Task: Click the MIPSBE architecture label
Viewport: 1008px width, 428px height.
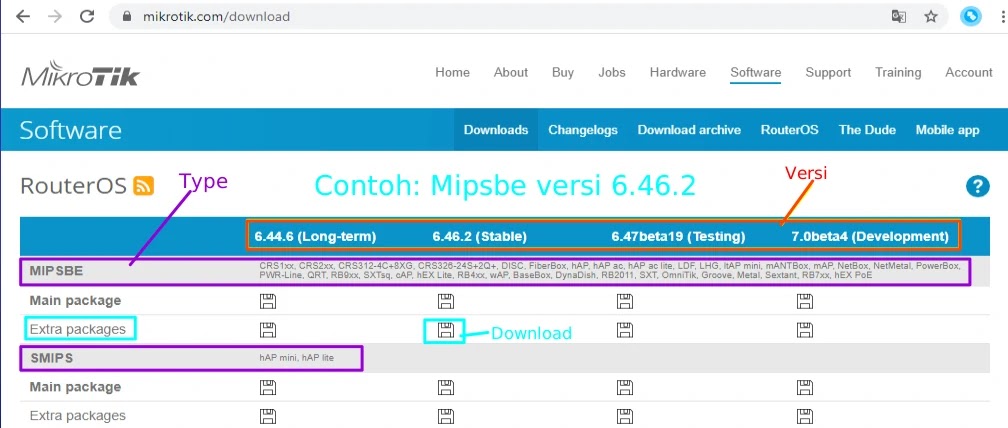Action: pyautogui.click(x=57, y=272)
